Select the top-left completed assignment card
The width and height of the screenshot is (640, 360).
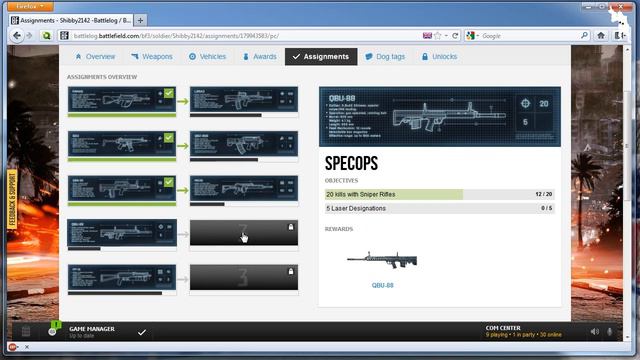pos(122,99)
